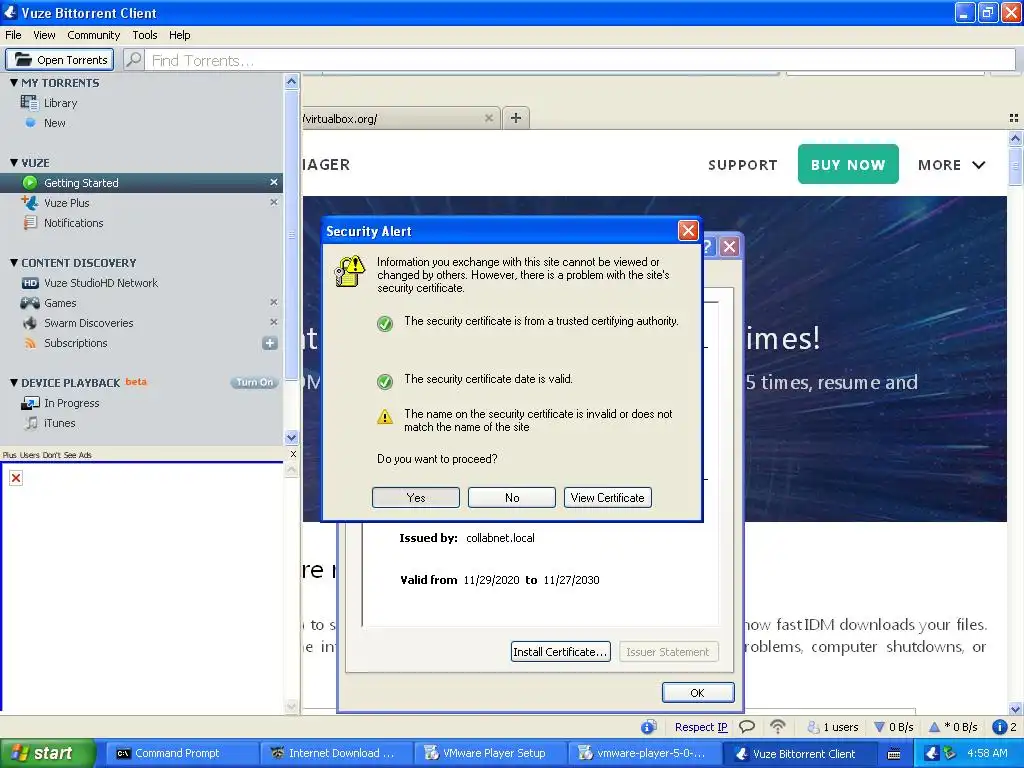
Task: Close the virtualbox.org tab
Action: tap(488, 118)
